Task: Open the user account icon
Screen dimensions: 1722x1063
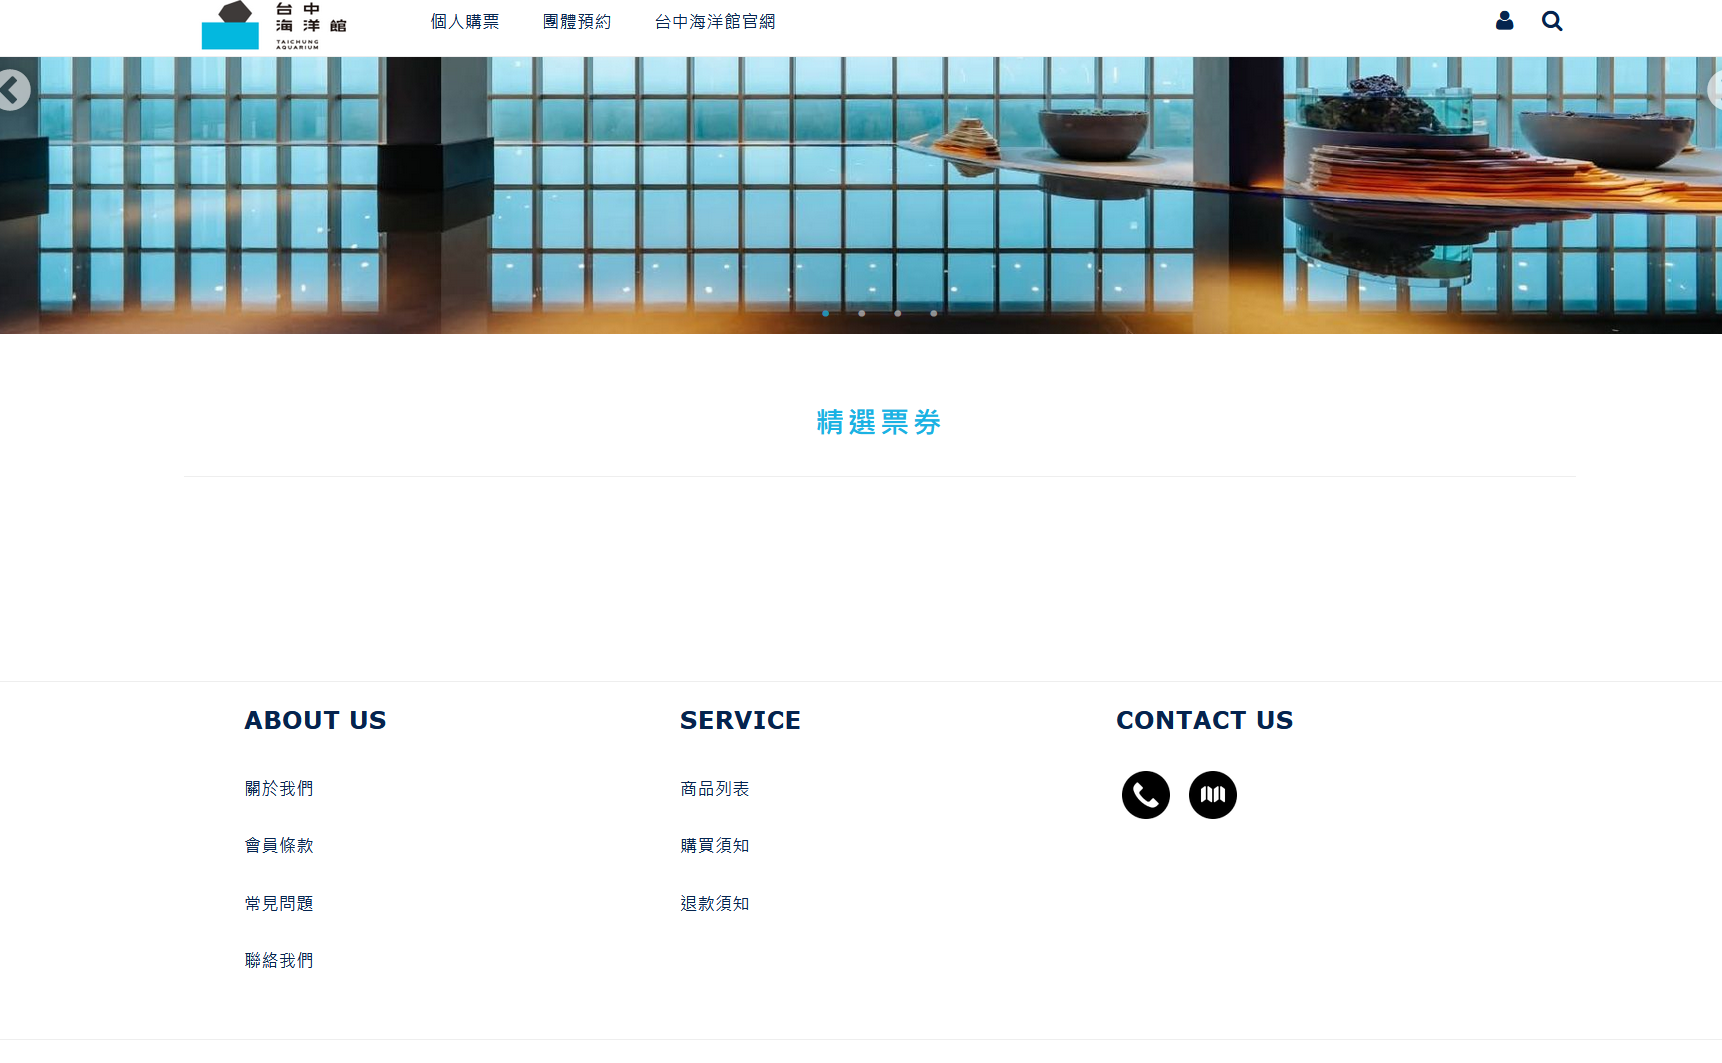Action: (x=1504, y=21)
